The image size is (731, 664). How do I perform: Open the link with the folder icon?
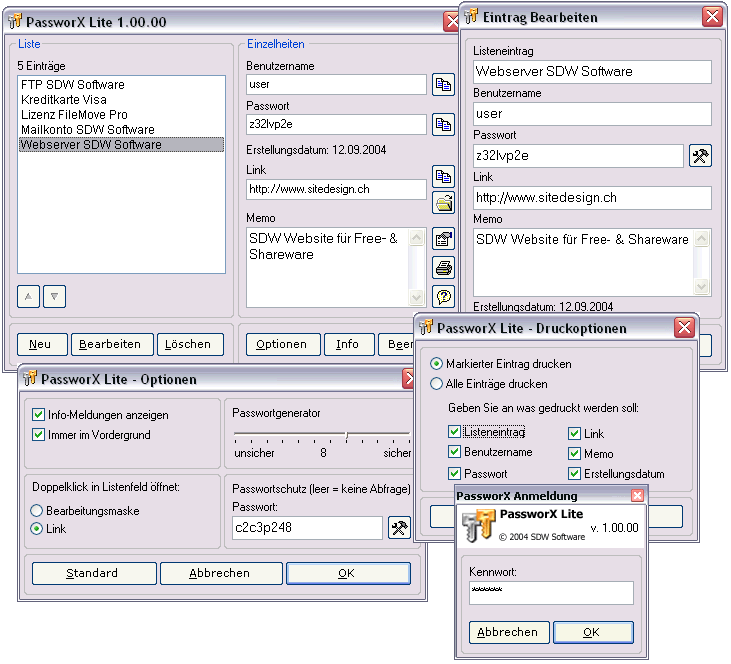[443, 203]
